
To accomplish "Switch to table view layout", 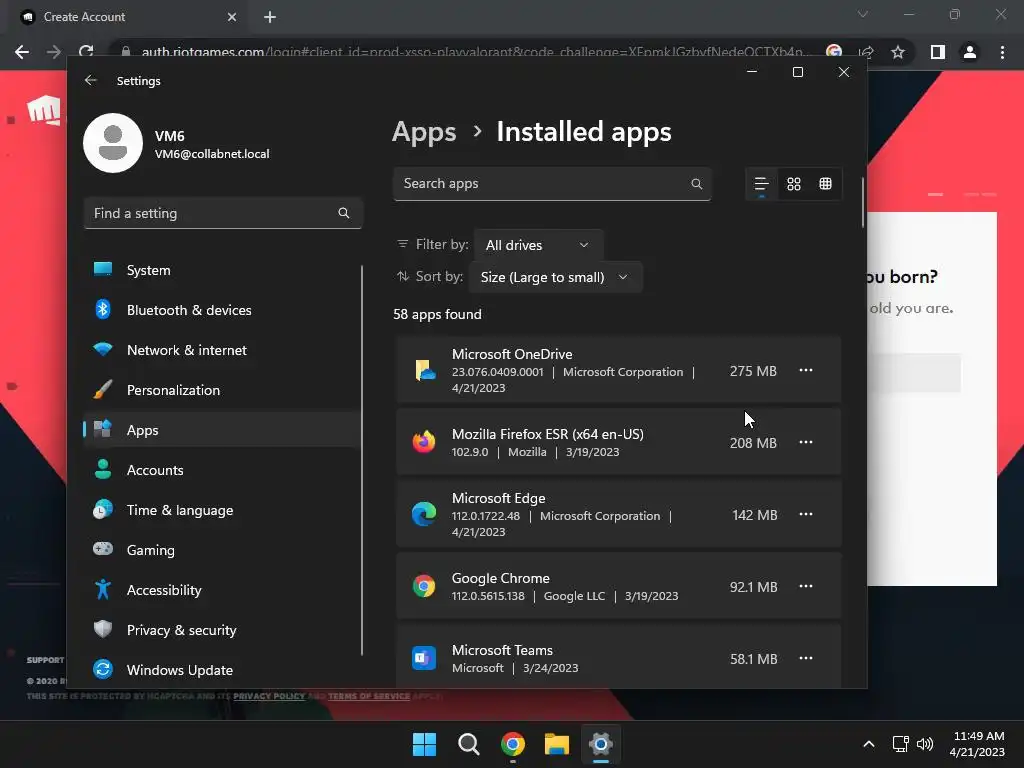I will [x=825, y=184].
